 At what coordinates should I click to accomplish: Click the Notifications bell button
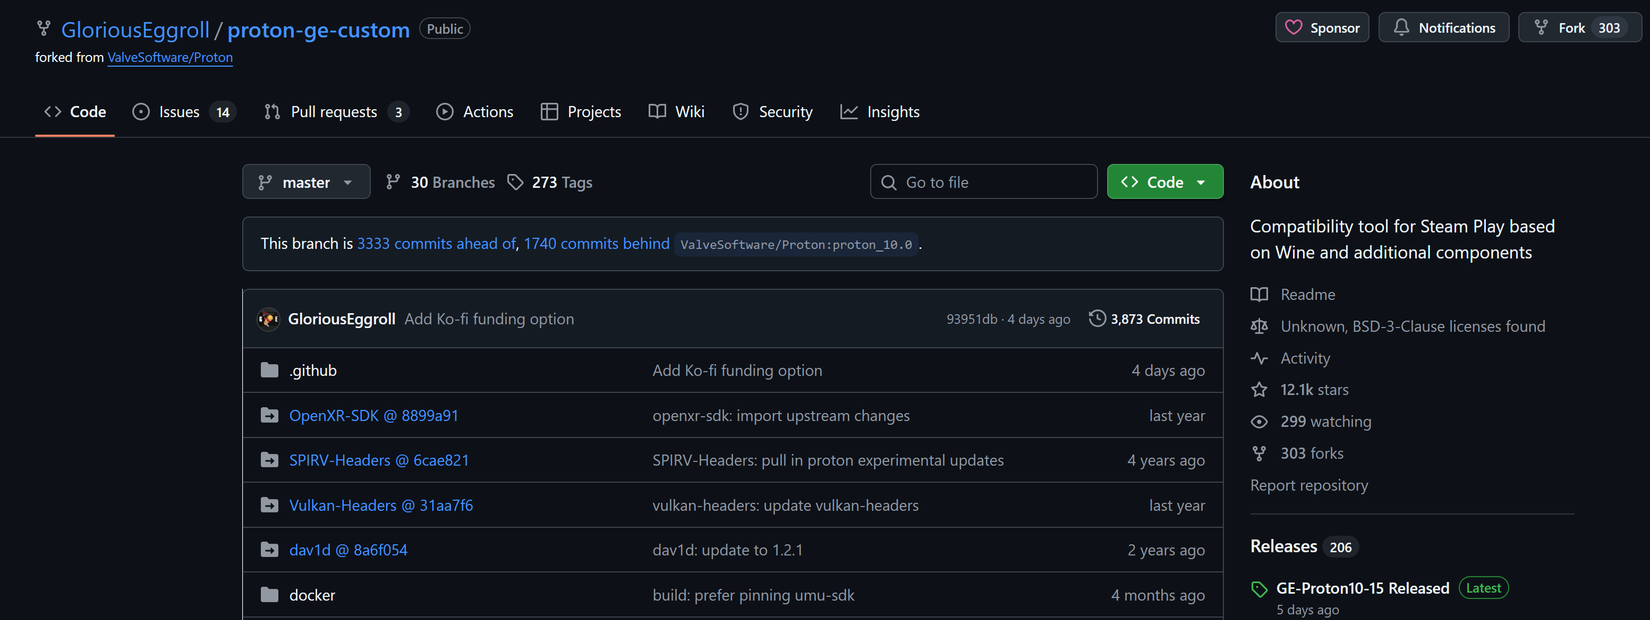point(1444,28)
